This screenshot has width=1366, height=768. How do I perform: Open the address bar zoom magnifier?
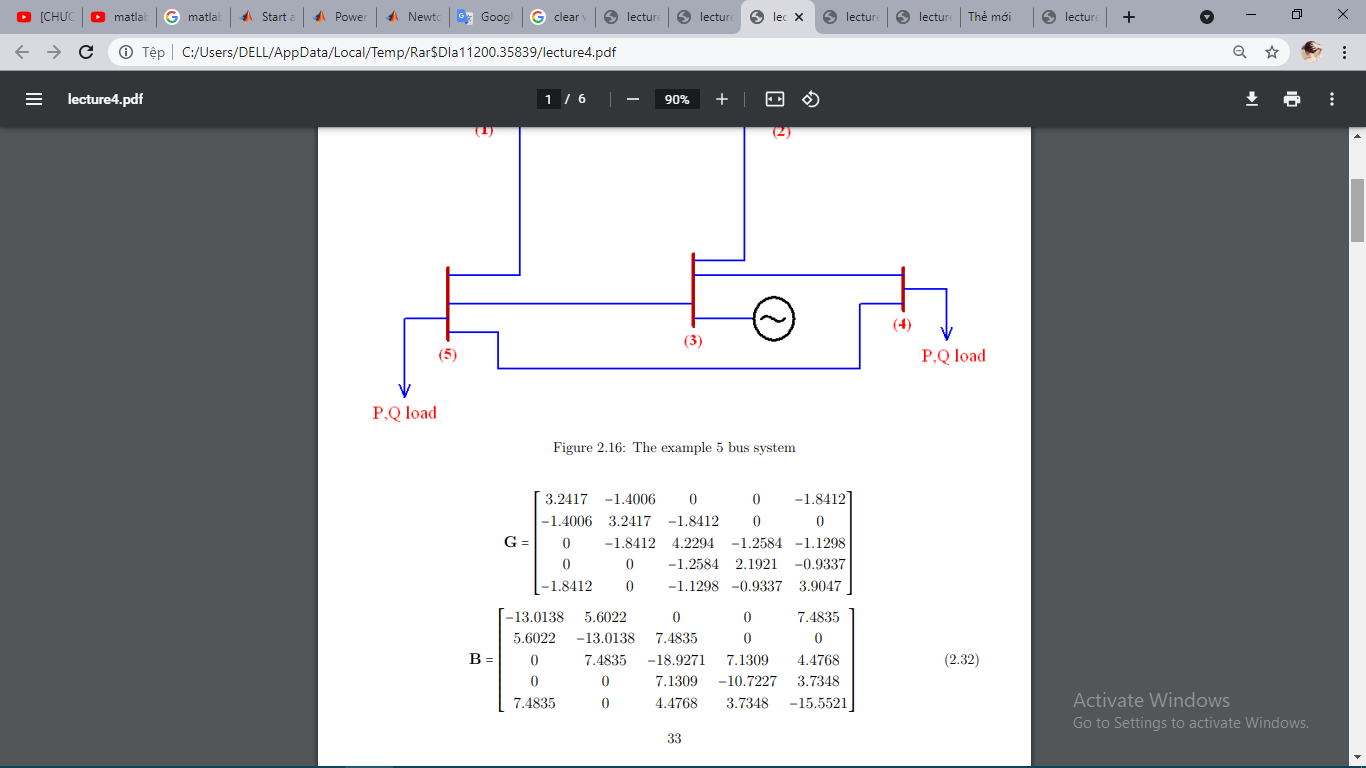pyautogui.click(x=1240, y=52)
